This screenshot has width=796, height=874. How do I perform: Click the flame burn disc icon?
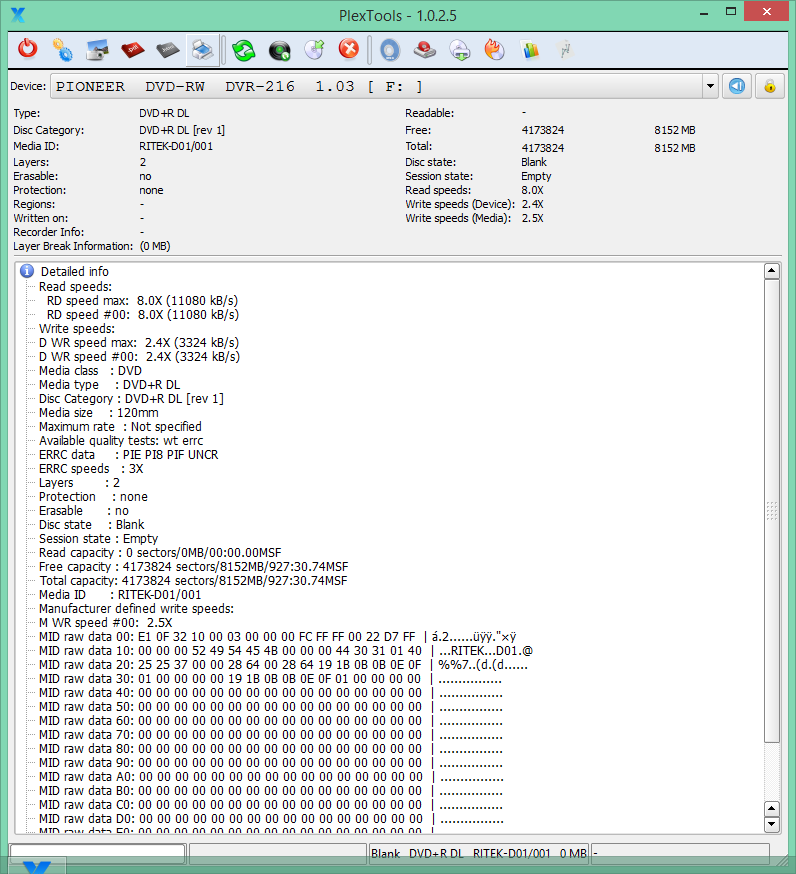[494, 50]
